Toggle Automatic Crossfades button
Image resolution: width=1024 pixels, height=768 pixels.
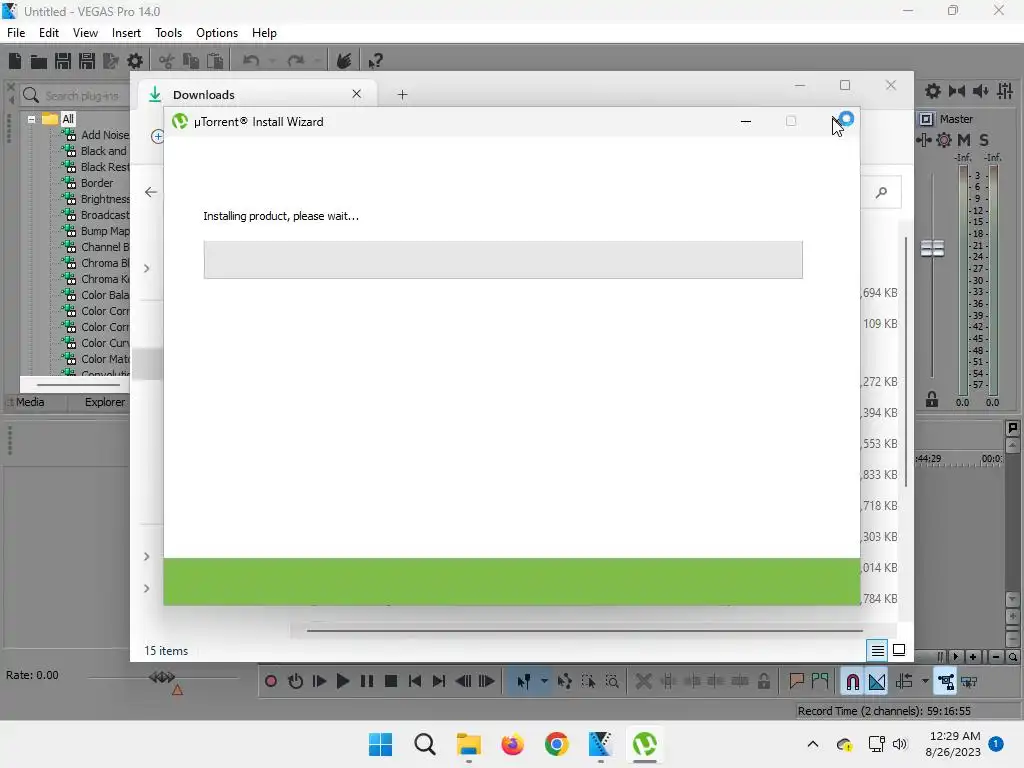(x=877, y=682)
